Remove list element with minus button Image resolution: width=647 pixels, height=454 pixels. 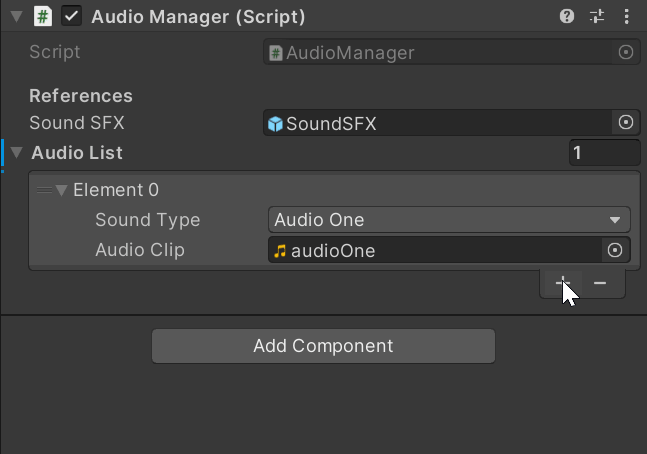coord(600,283)
